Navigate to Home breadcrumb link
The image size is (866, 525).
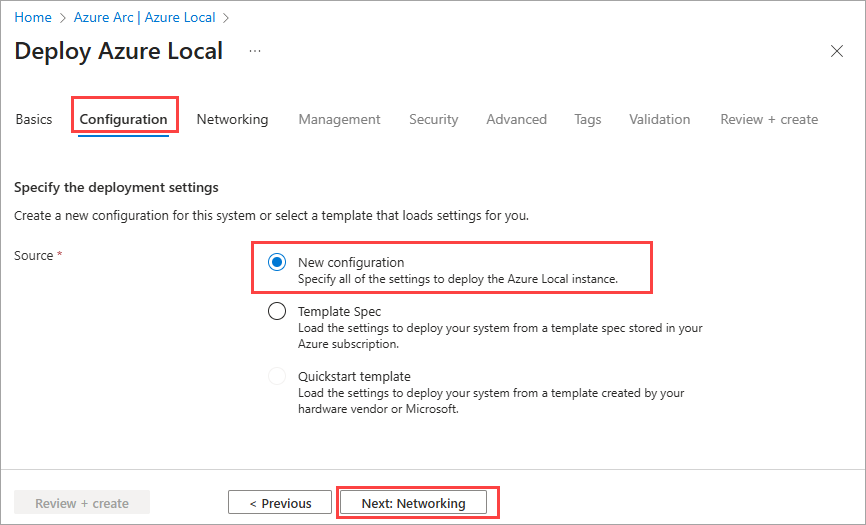point(33,18)
